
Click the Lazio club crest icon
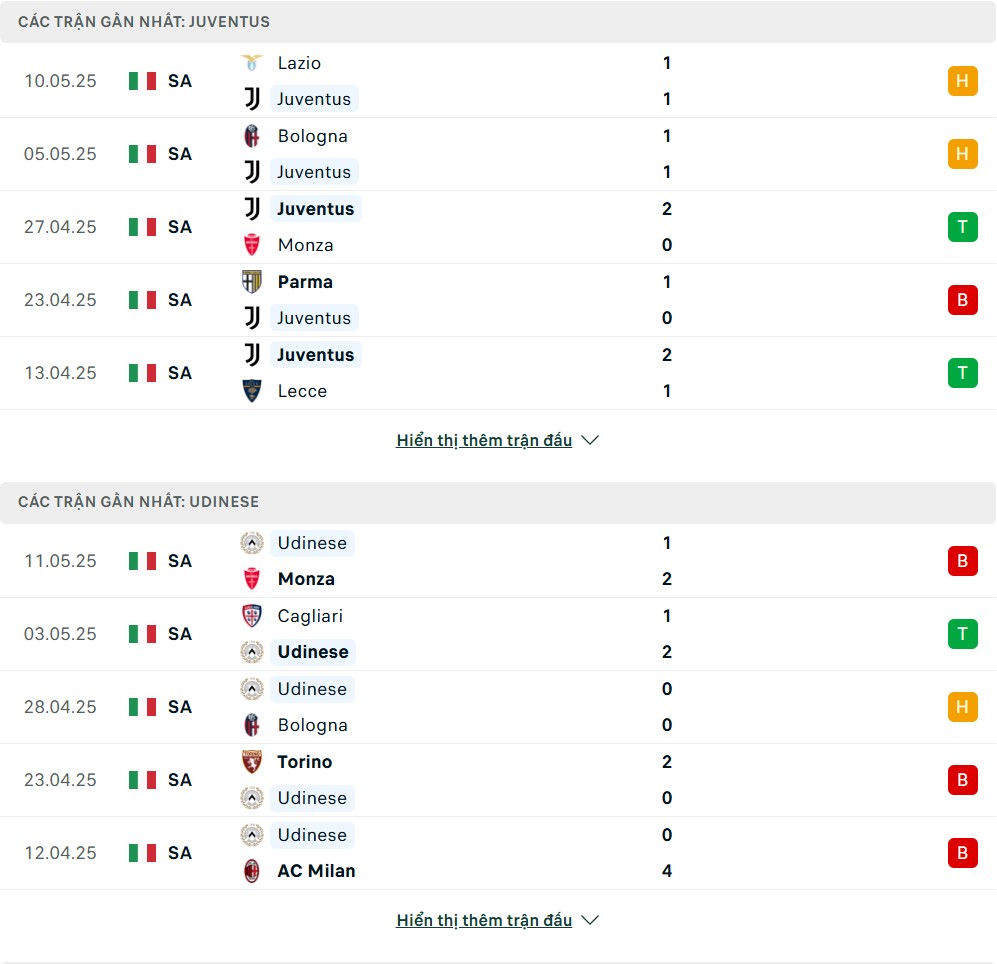(x=252, y=63)
